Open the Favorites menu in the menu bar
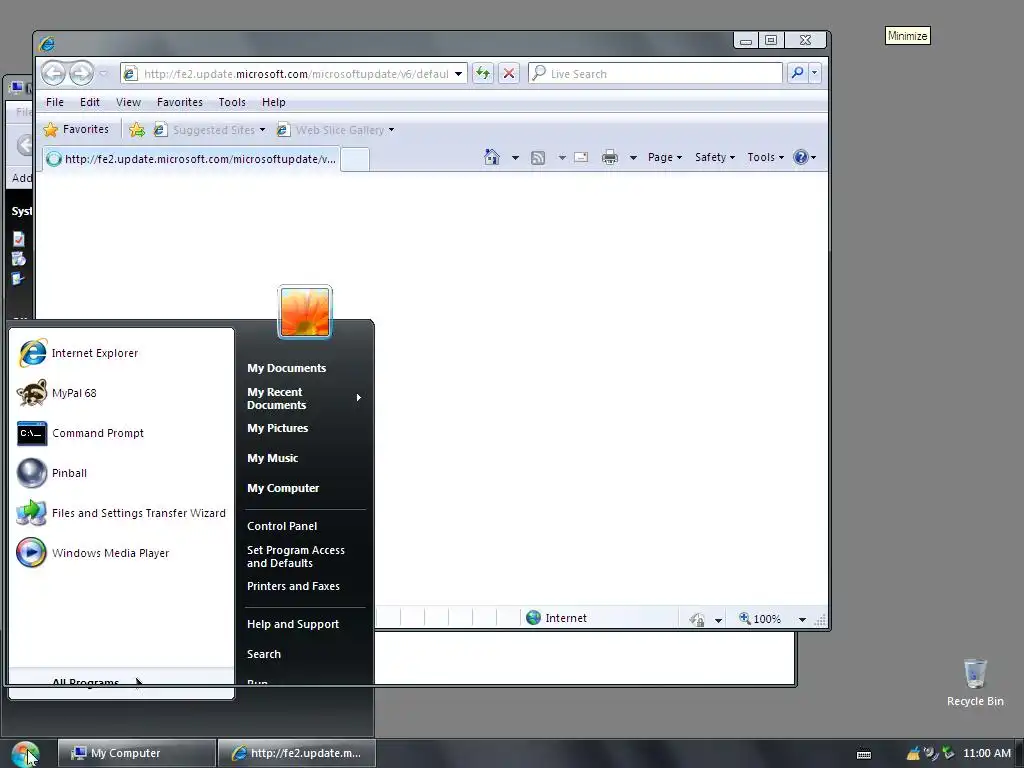This screenshot has width=1024, height=768. tap(180, 103)
